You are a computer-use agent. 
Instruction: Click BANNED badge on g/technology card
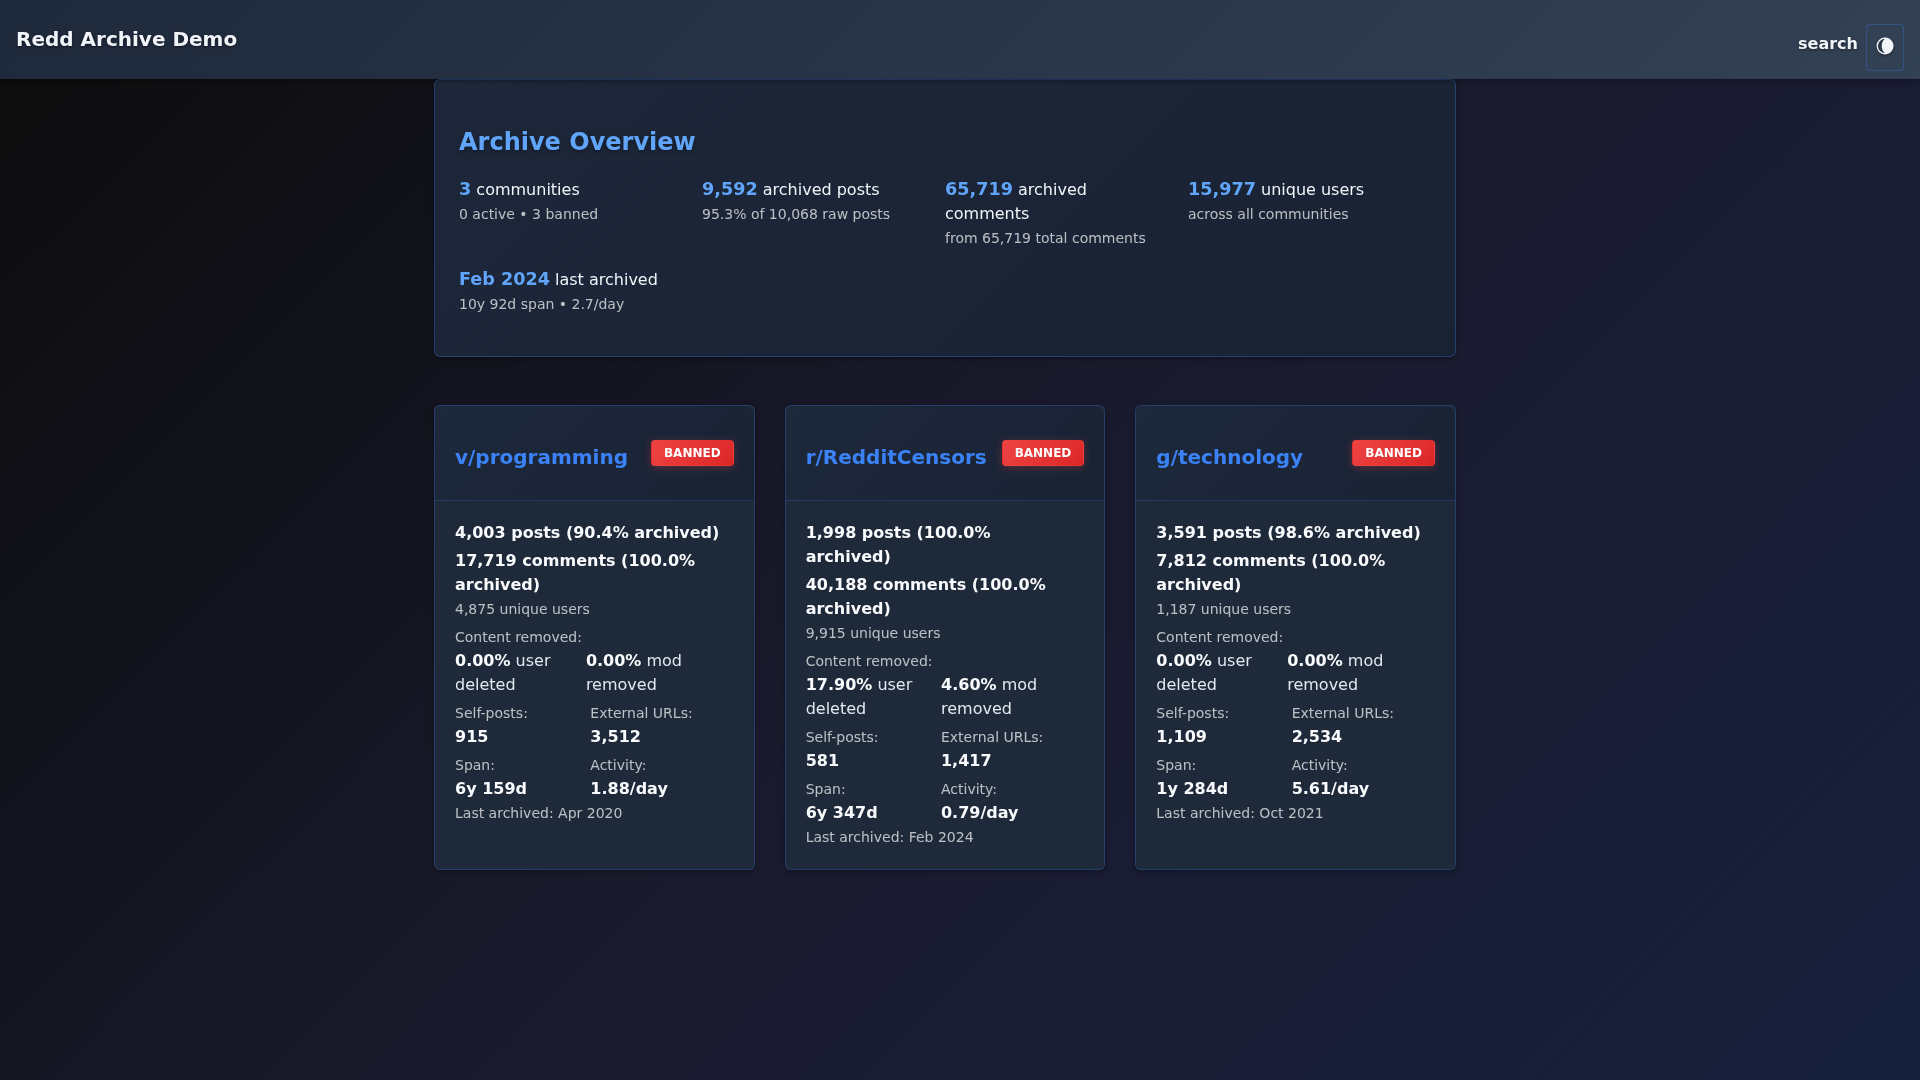1393,453
